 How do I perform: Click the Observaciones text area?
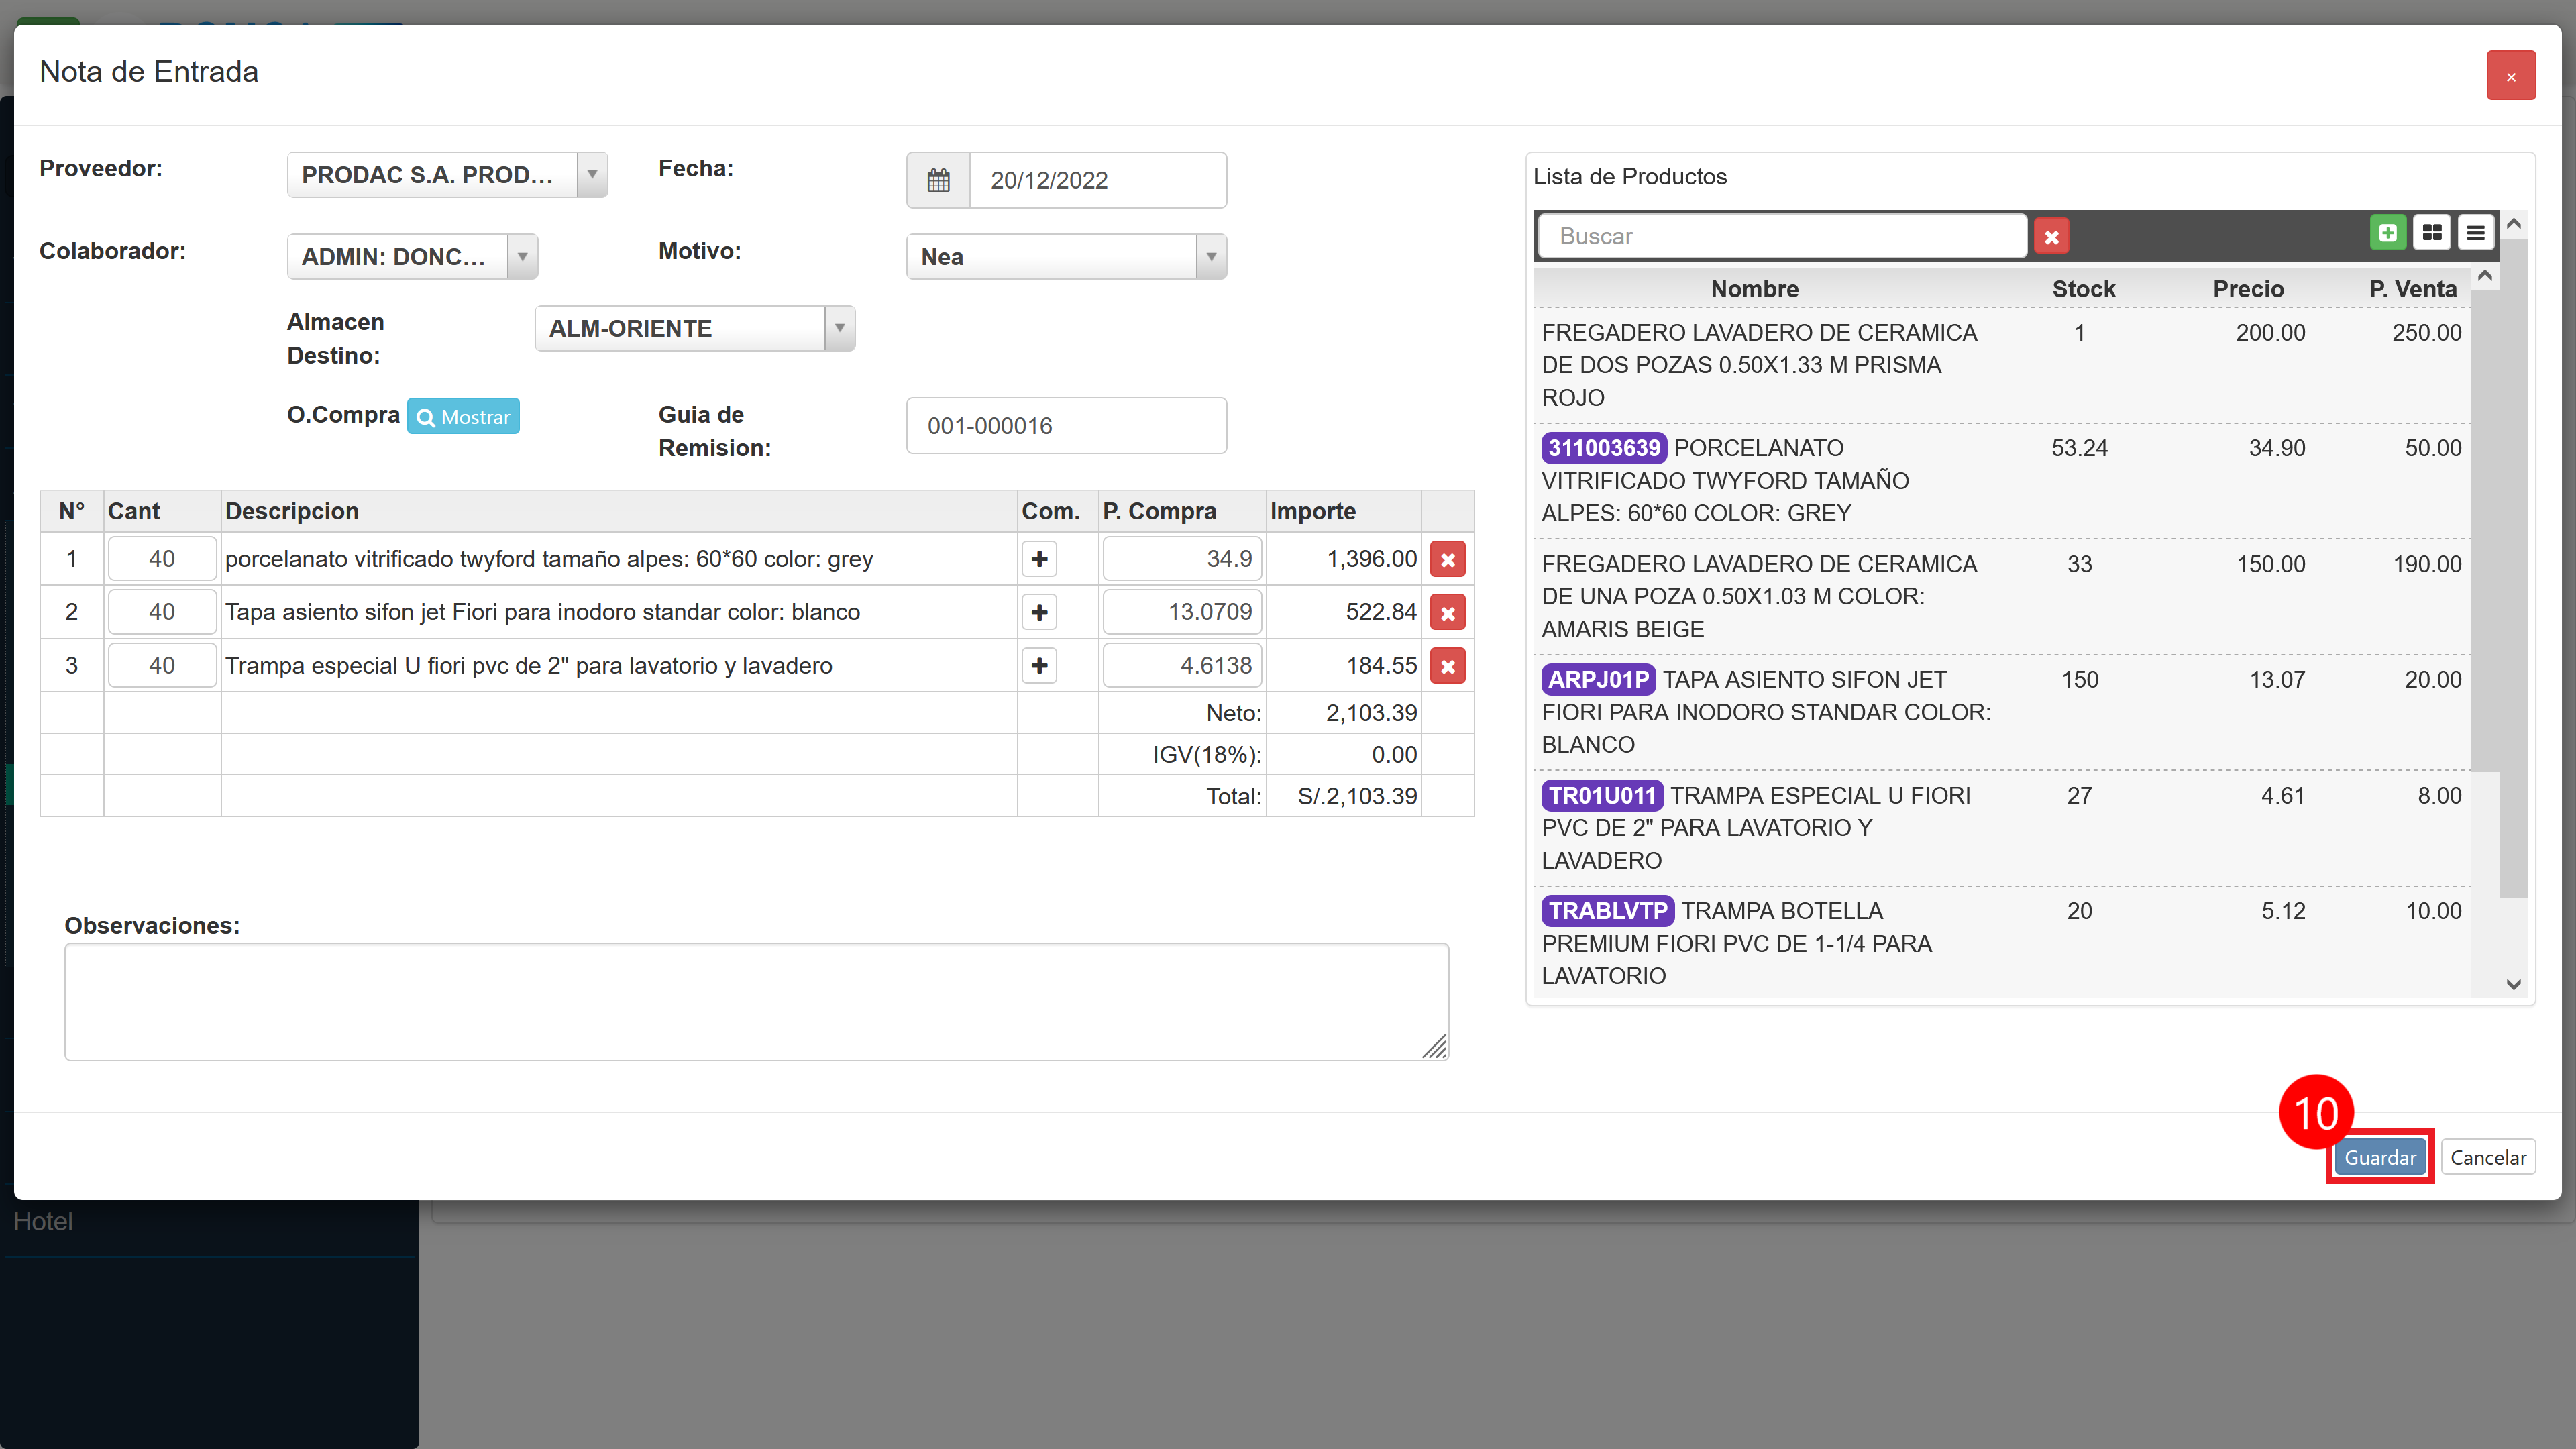pos(756,1002)
